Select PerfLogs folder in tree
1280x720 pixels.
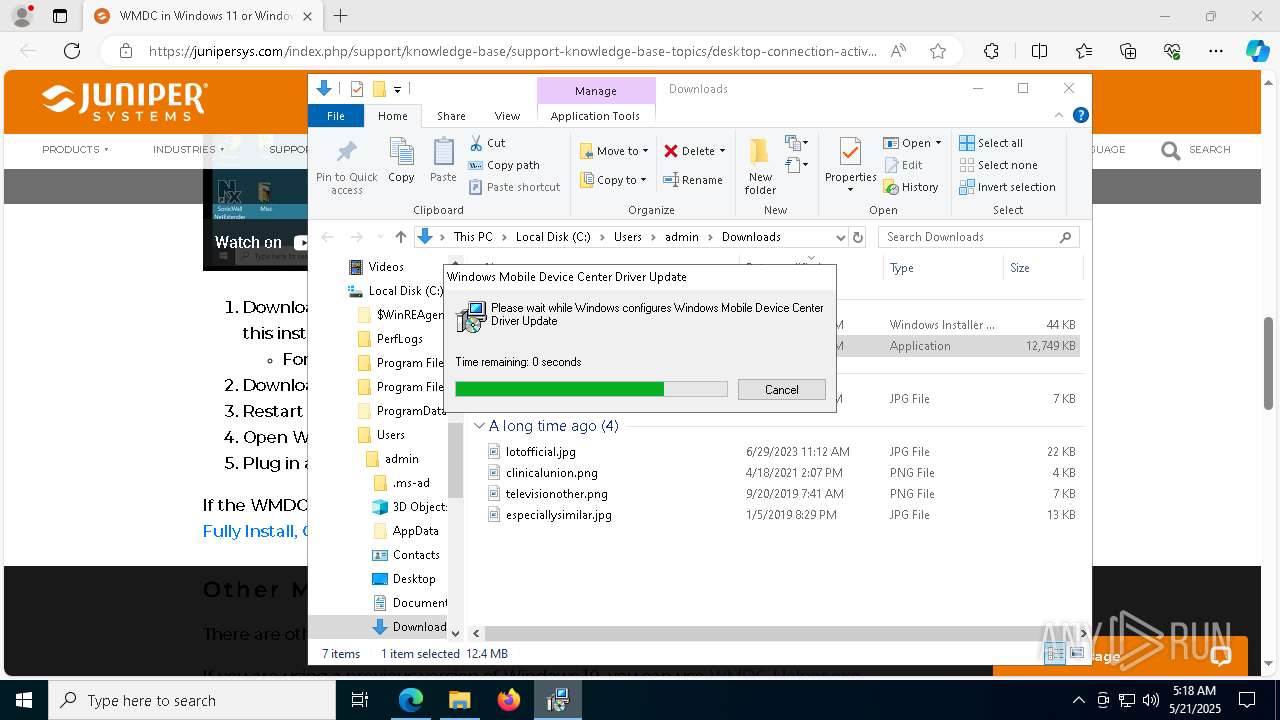tap(399, 339)
